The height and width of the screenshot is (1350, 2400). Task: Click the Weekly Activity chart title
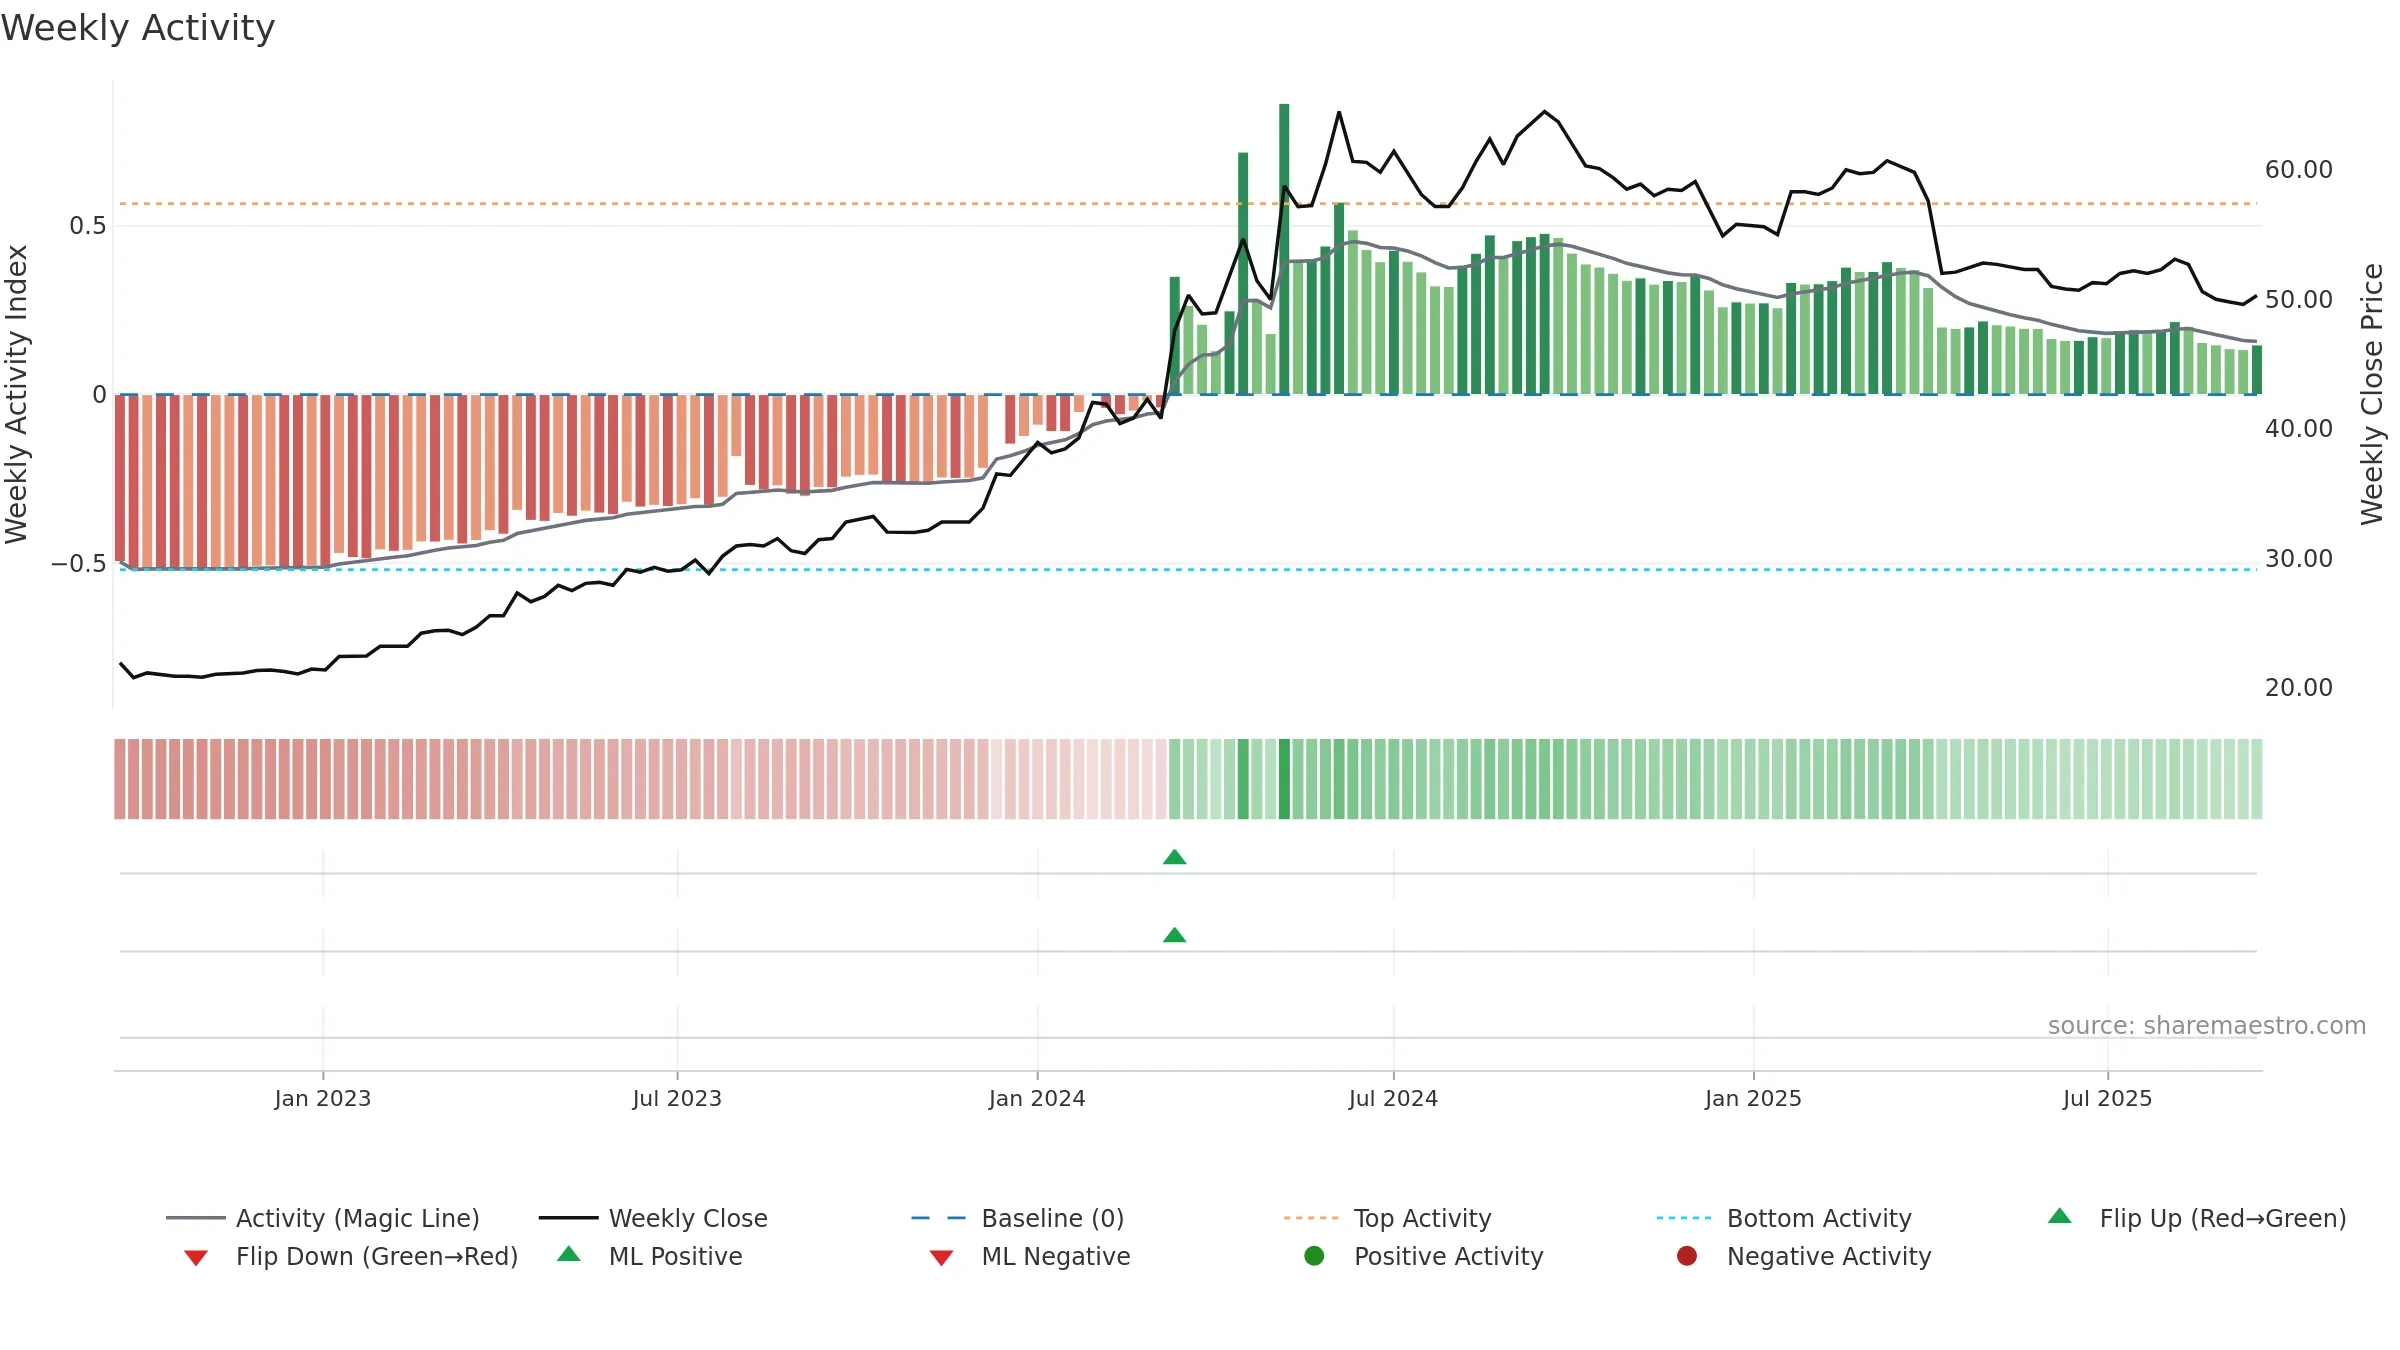(138, 28)
